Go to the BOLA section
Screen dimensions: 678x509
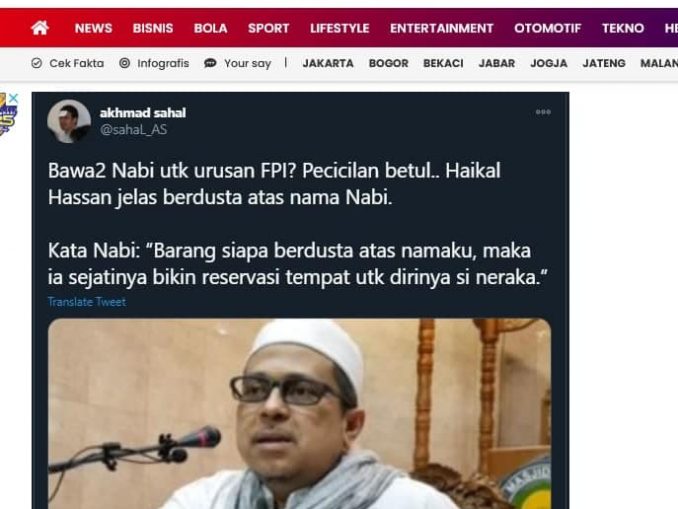coord(211,28)
